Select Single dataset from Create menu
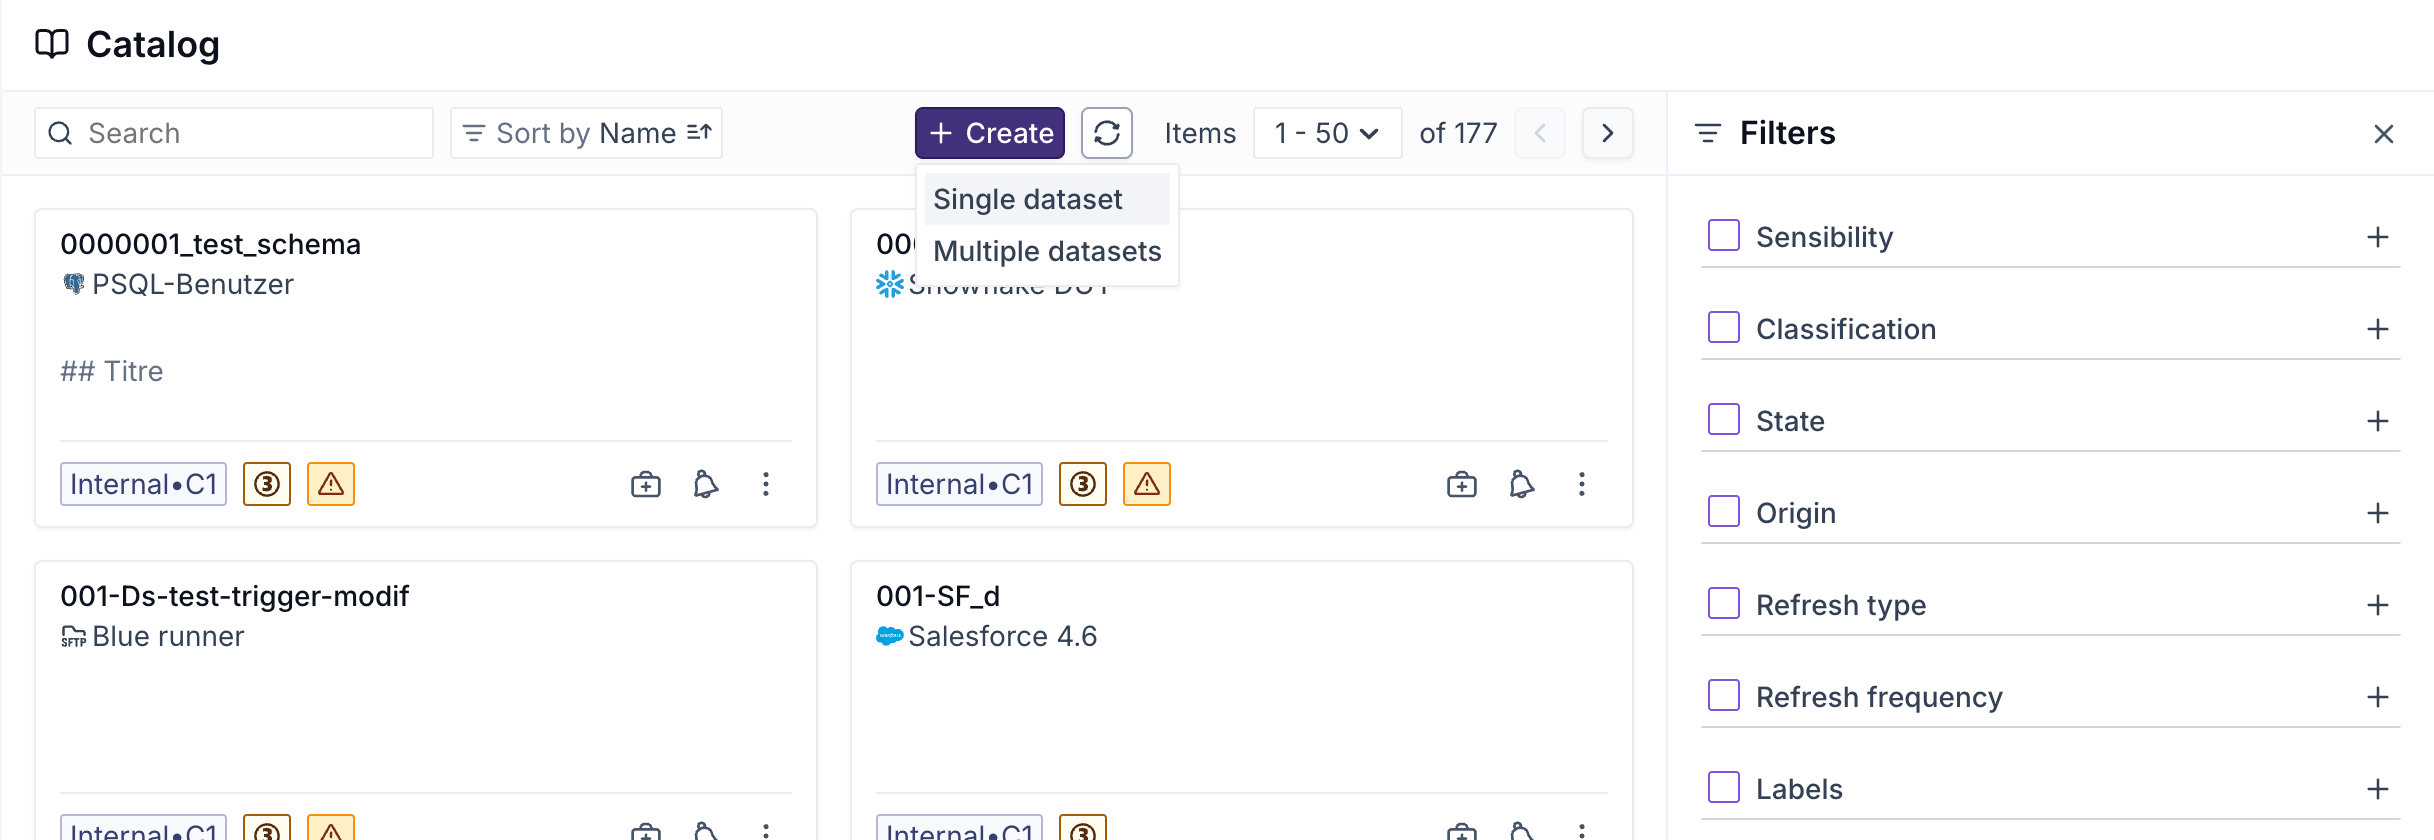Image resolution: width=2434 pixels, height=840 pixels. click(1046, 199)
